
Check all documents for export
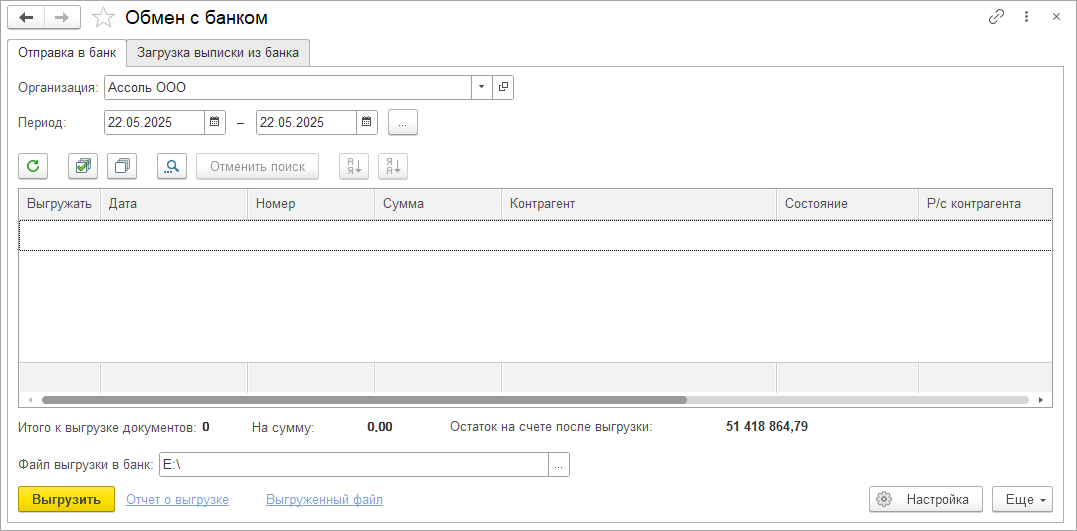coord(82,166)
